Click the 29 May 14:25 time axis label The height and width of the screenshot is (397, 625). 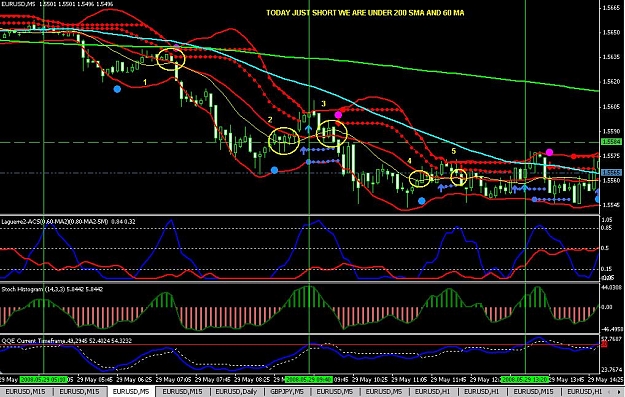click(x=606, y=379)
